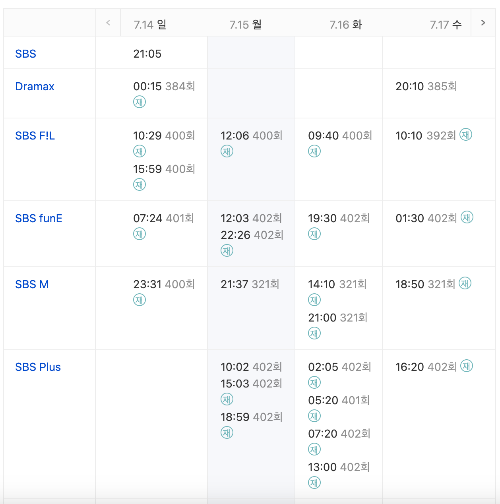Click the SBS M 14:10 321회 entry
Image resolution: width=500 pixels, height=504 pixels.
coord(337,284)
